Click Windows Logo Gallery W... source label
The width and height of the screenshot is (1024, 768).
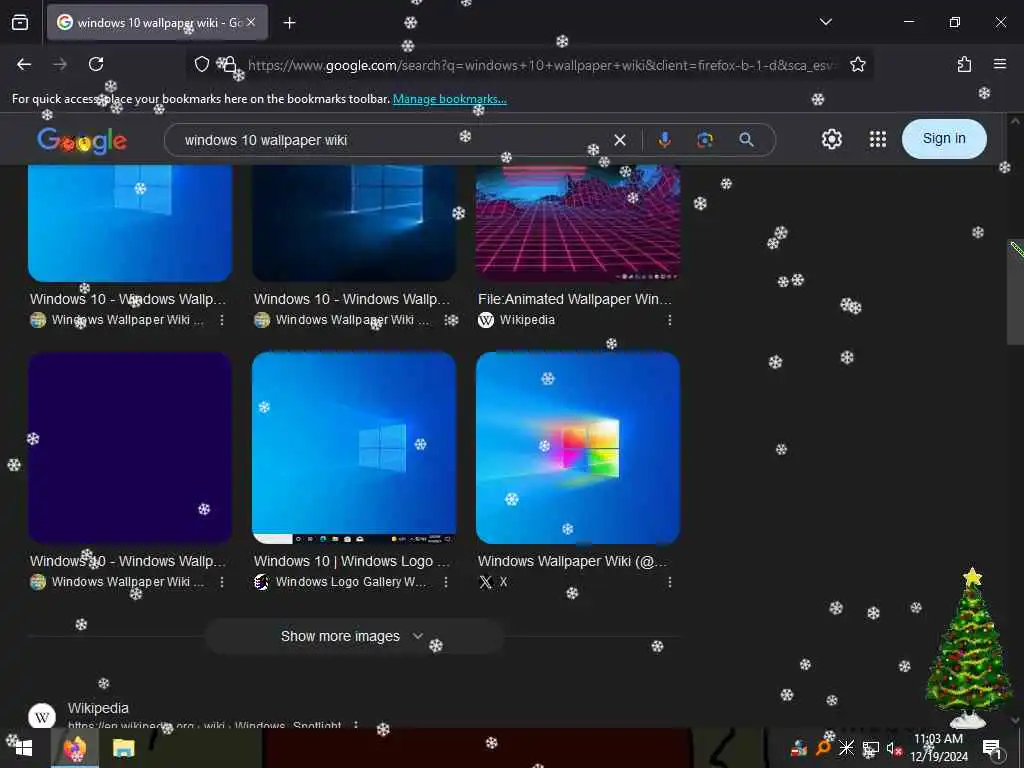pos(351,582)
